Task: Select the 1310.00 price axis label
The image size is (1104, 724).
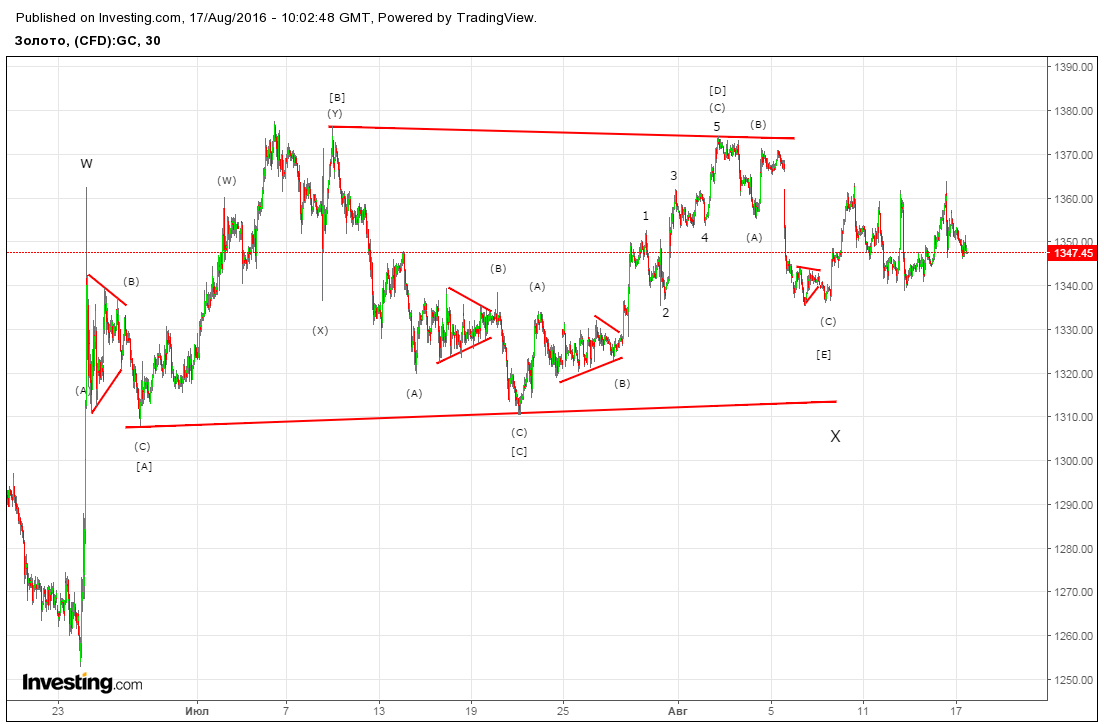Action: [x=1074, y=418]
